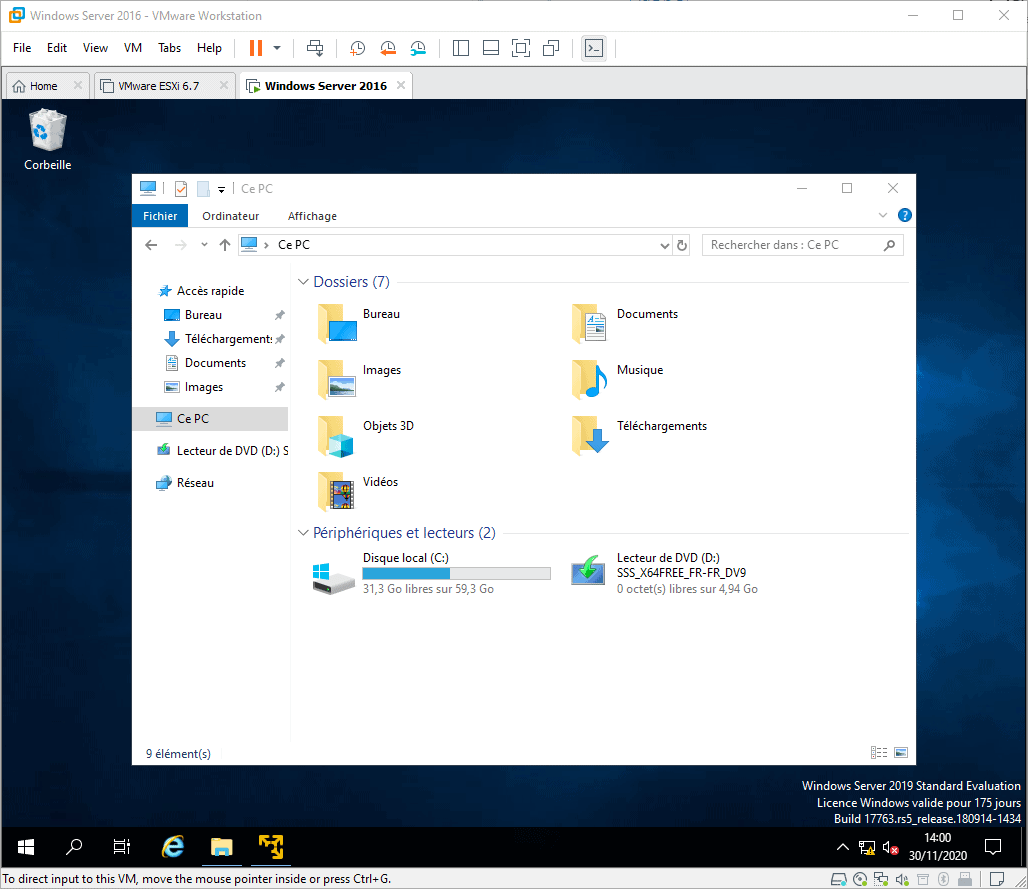Click the Rechercher dans Ce PC field

click(802, 245)
